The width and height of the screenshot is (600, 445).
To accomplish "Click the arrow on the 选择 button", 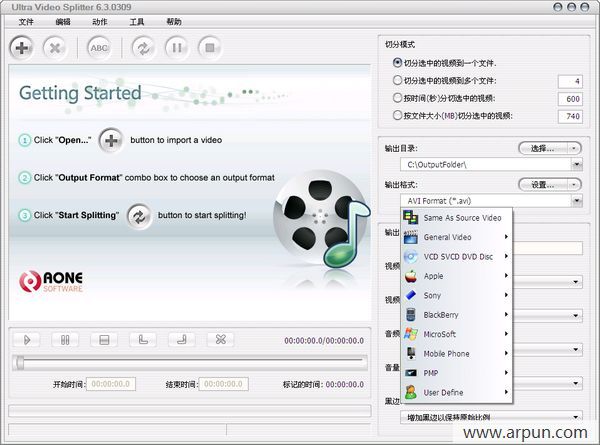I will (x=574, y=148).
